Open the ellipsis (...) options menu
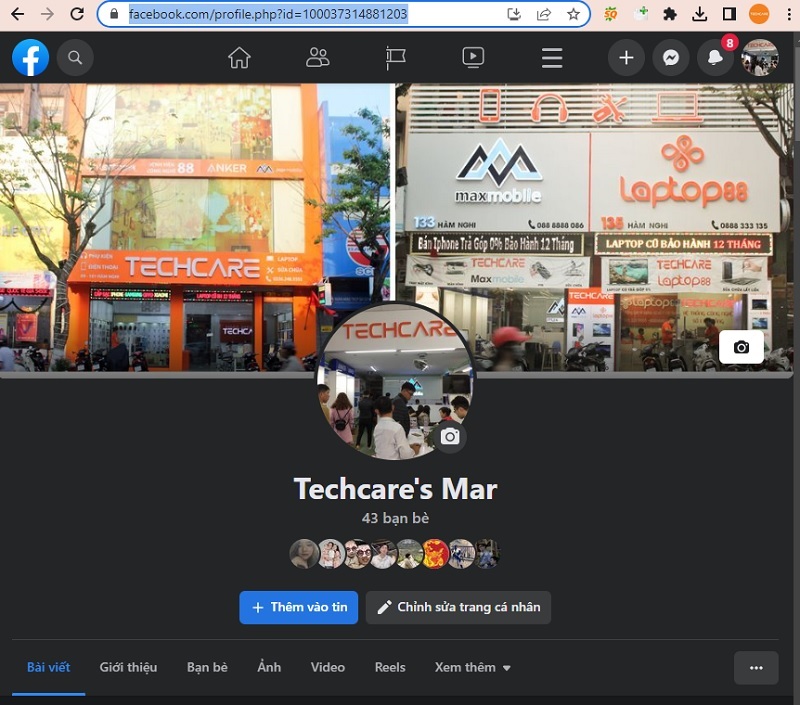 pyautogui.click(x=755, y=667)
